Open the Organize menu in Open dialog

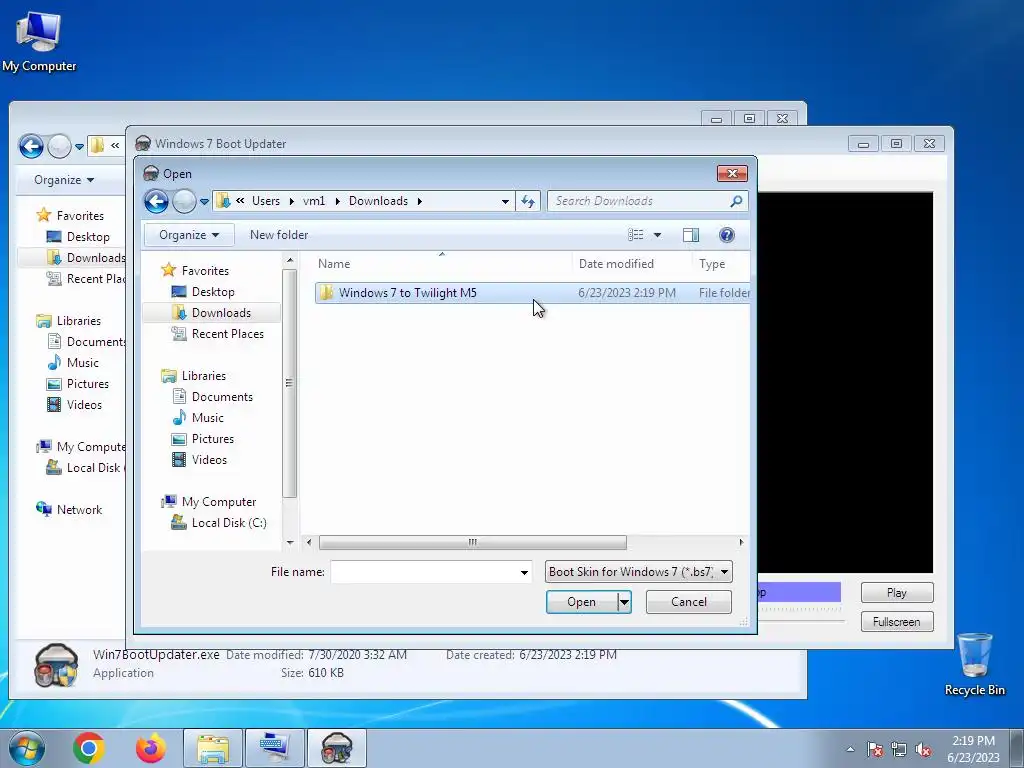pos(189,235)
